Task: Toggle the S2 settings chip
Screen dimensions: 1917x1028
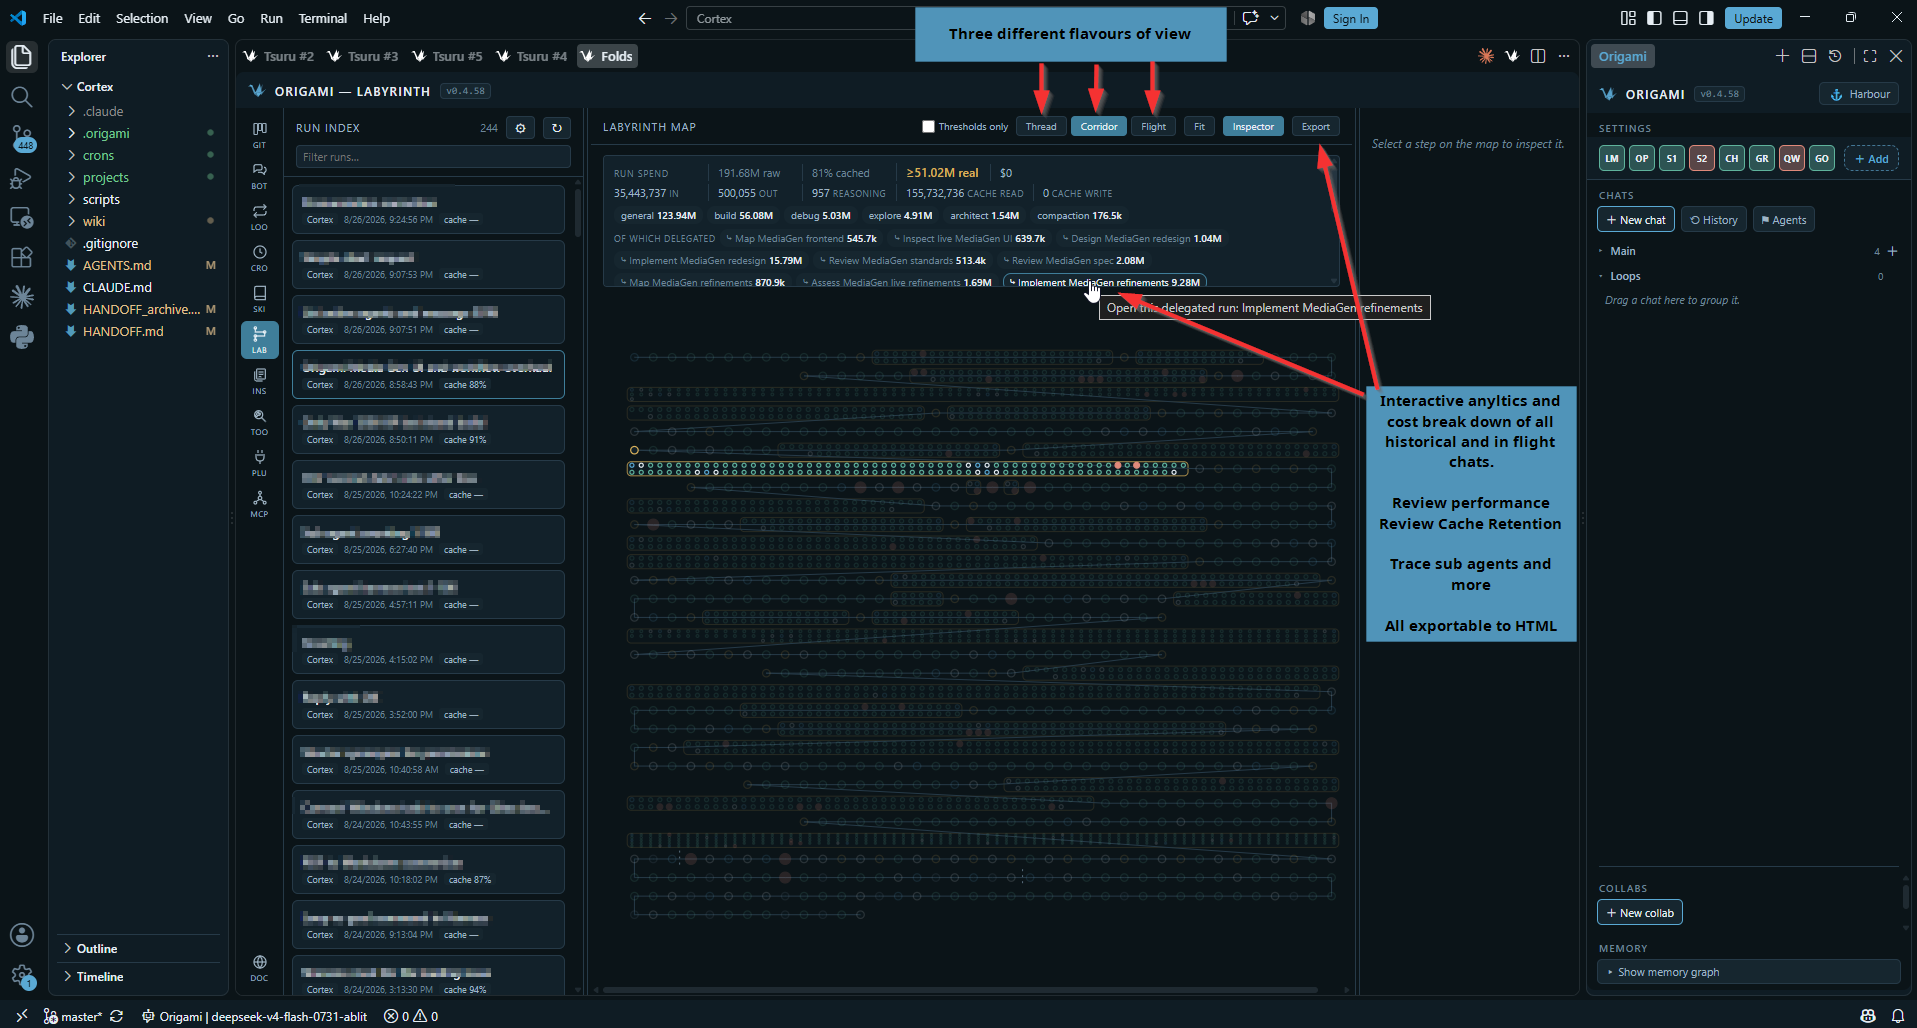Action: point(1702,158)
